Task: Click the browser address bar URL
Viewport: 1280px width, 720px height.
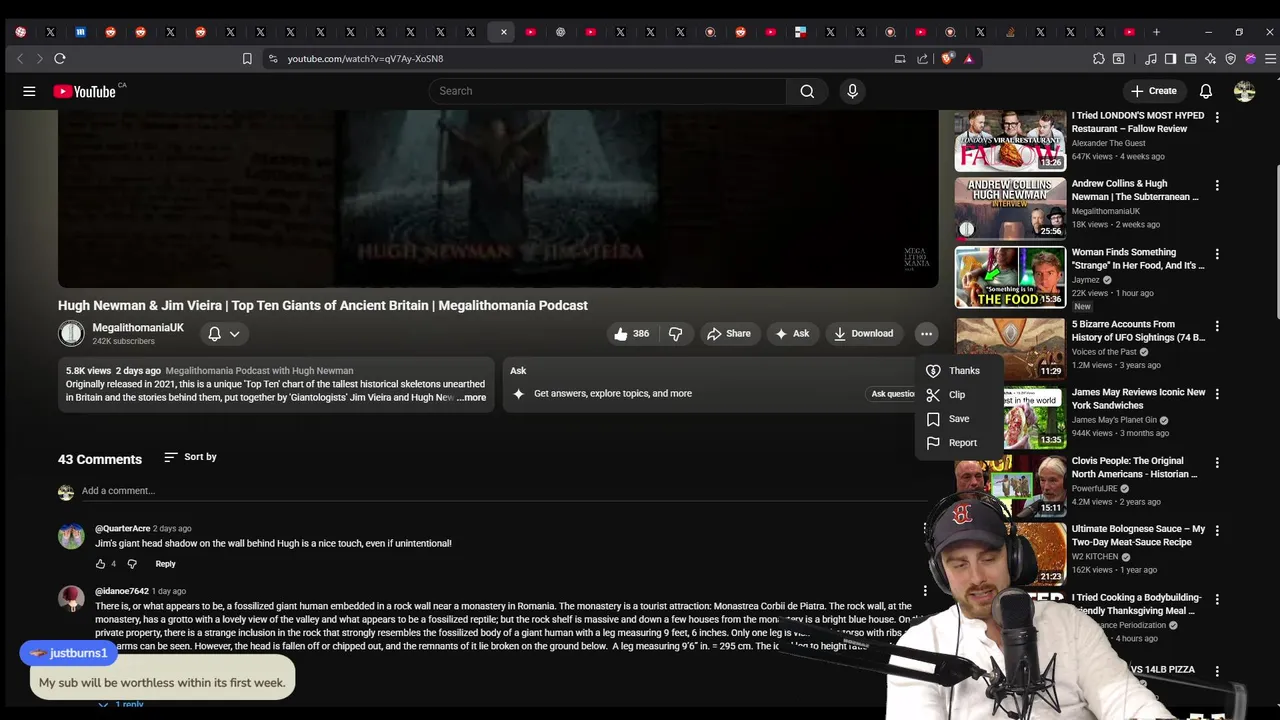Action: (x=365, y=59)
